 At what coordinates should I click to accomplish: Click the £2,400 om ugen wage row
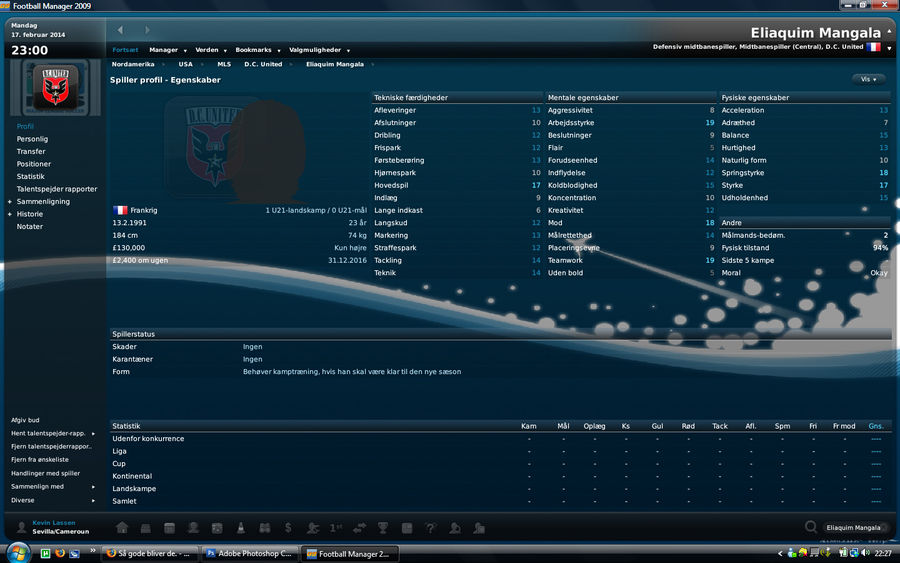239,261
